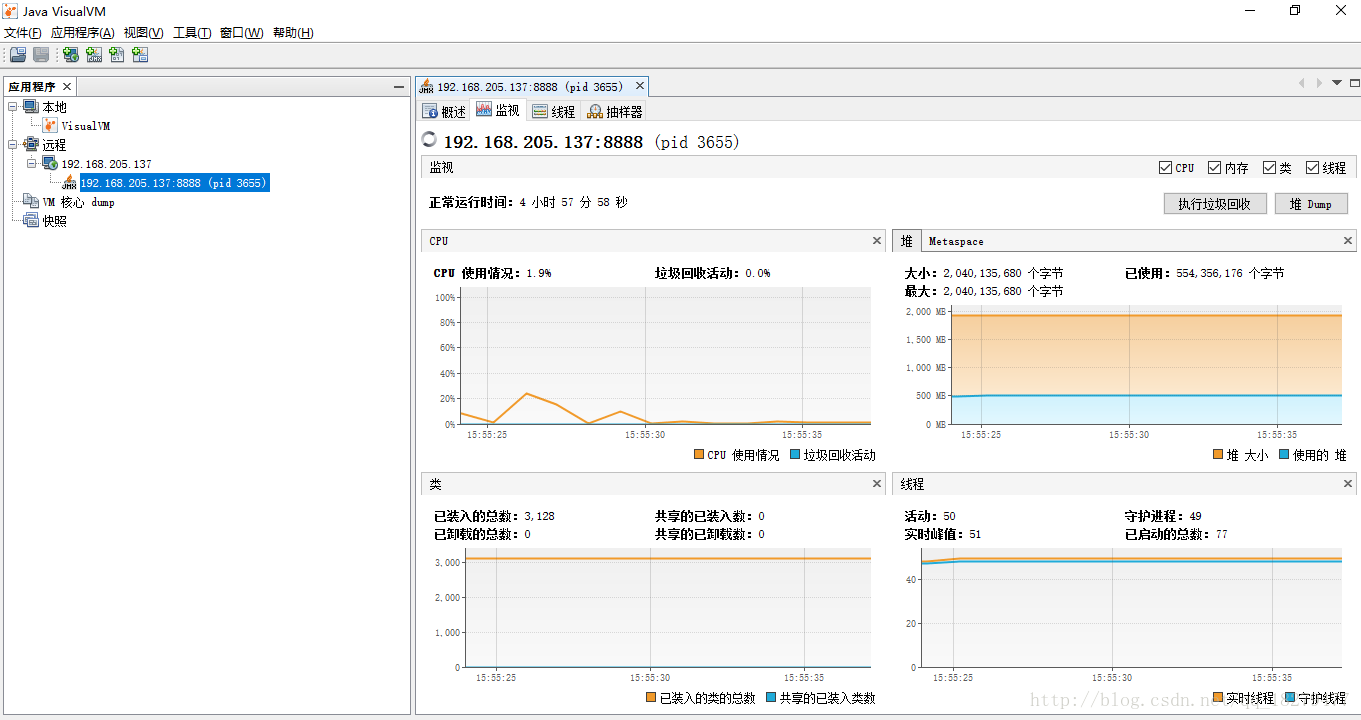Open the 帮助(H) menu

pyautogui.click(x=293, y=33)
